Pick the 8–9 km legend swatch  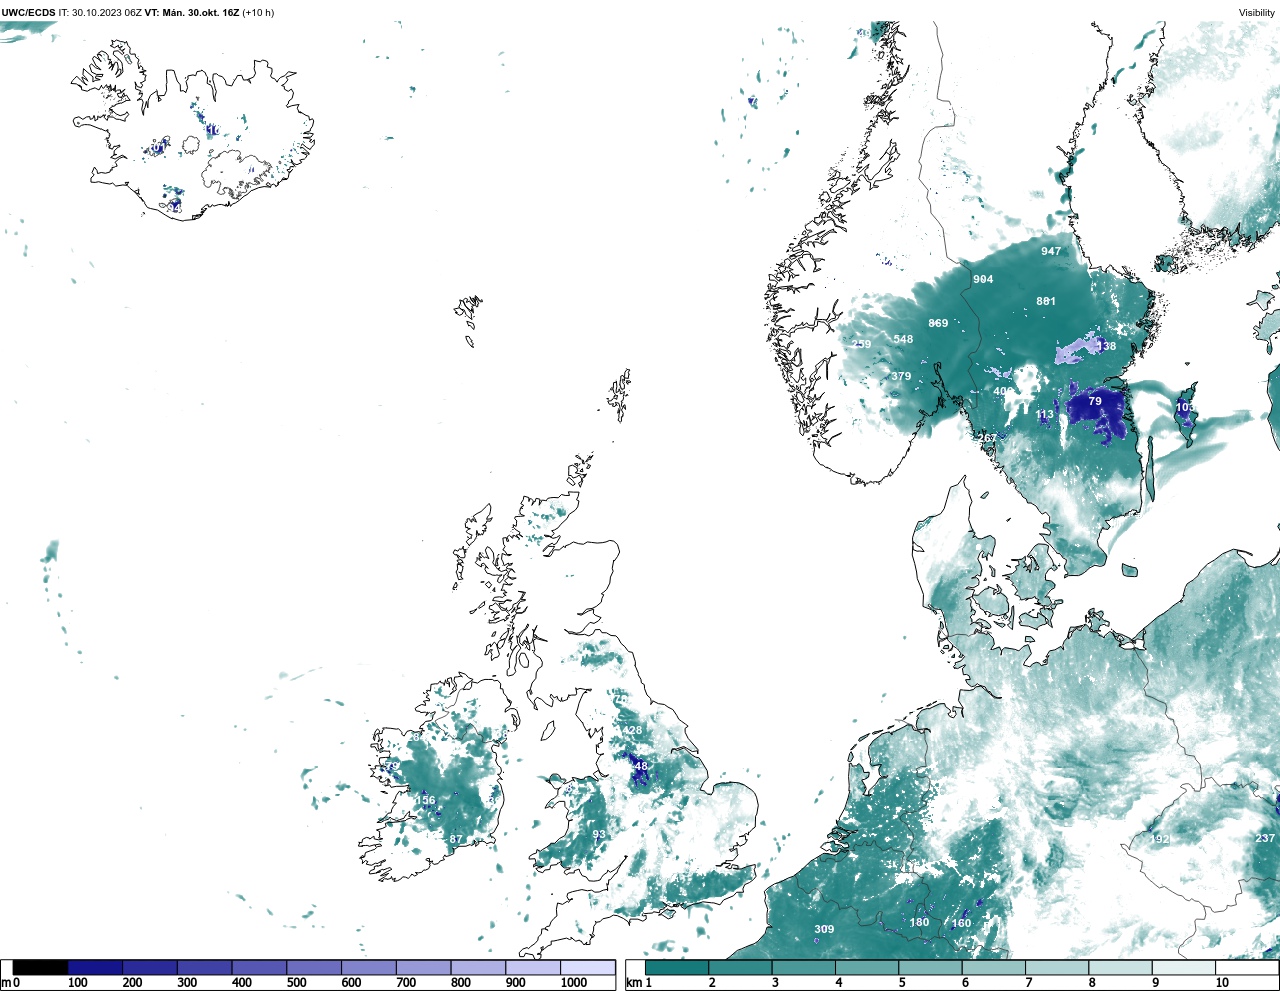point(1120,968)
